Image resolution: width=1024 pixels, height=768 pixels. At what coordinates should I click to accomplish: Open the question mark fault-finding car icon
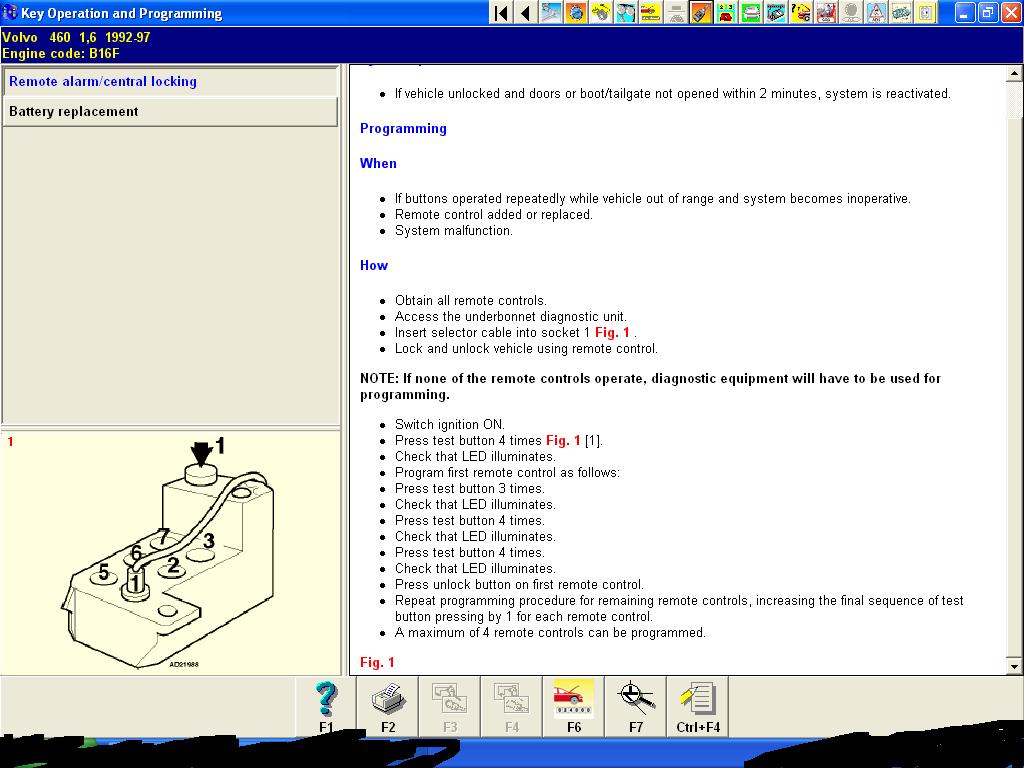coord(801,12)
